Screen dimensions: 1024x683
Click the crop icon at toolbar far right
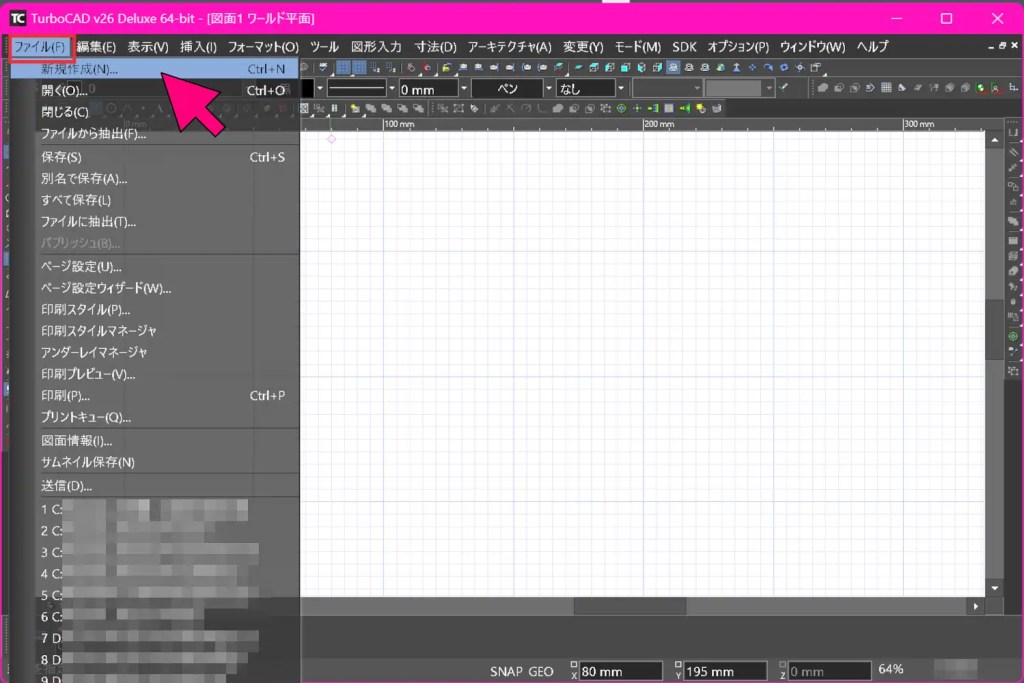[1014, 87]
